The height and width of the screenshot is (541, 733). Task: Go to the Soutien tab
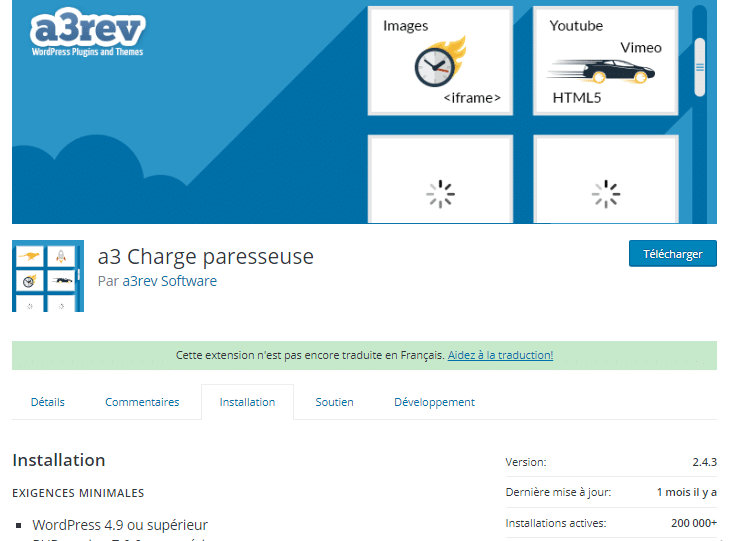click(x=334, y=402)
